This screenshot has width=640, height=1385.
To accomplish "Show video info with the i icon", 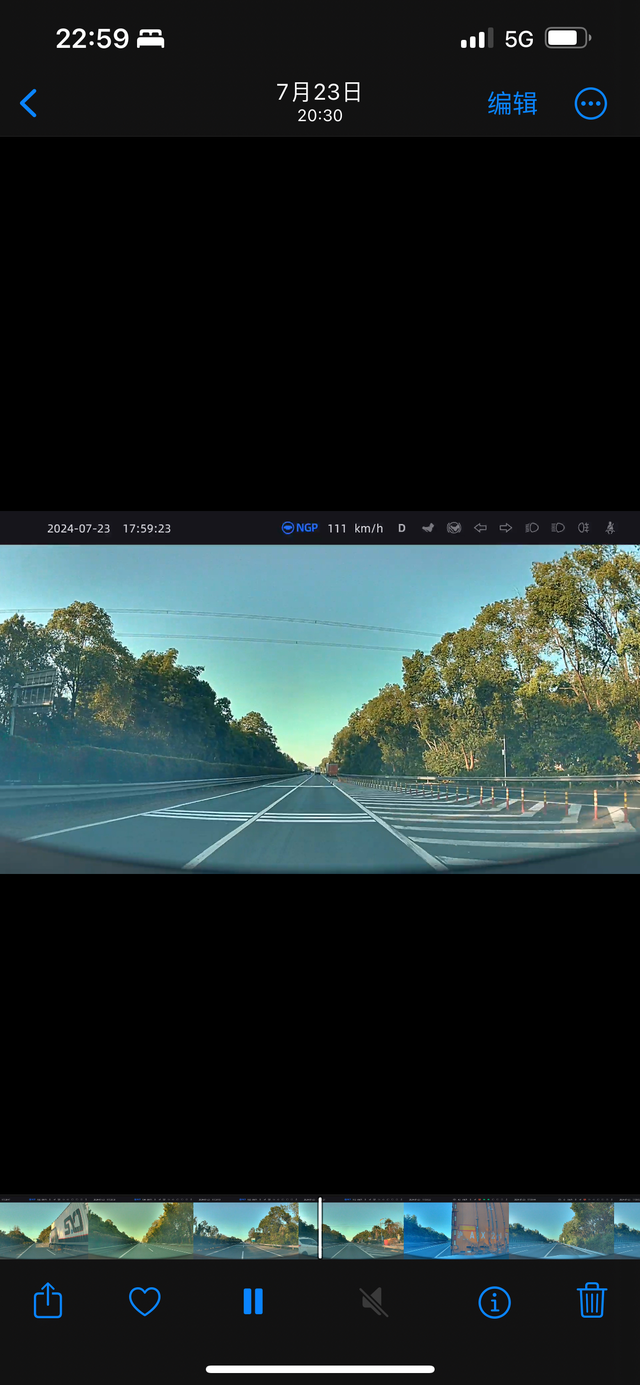I will pos(494,1302).
